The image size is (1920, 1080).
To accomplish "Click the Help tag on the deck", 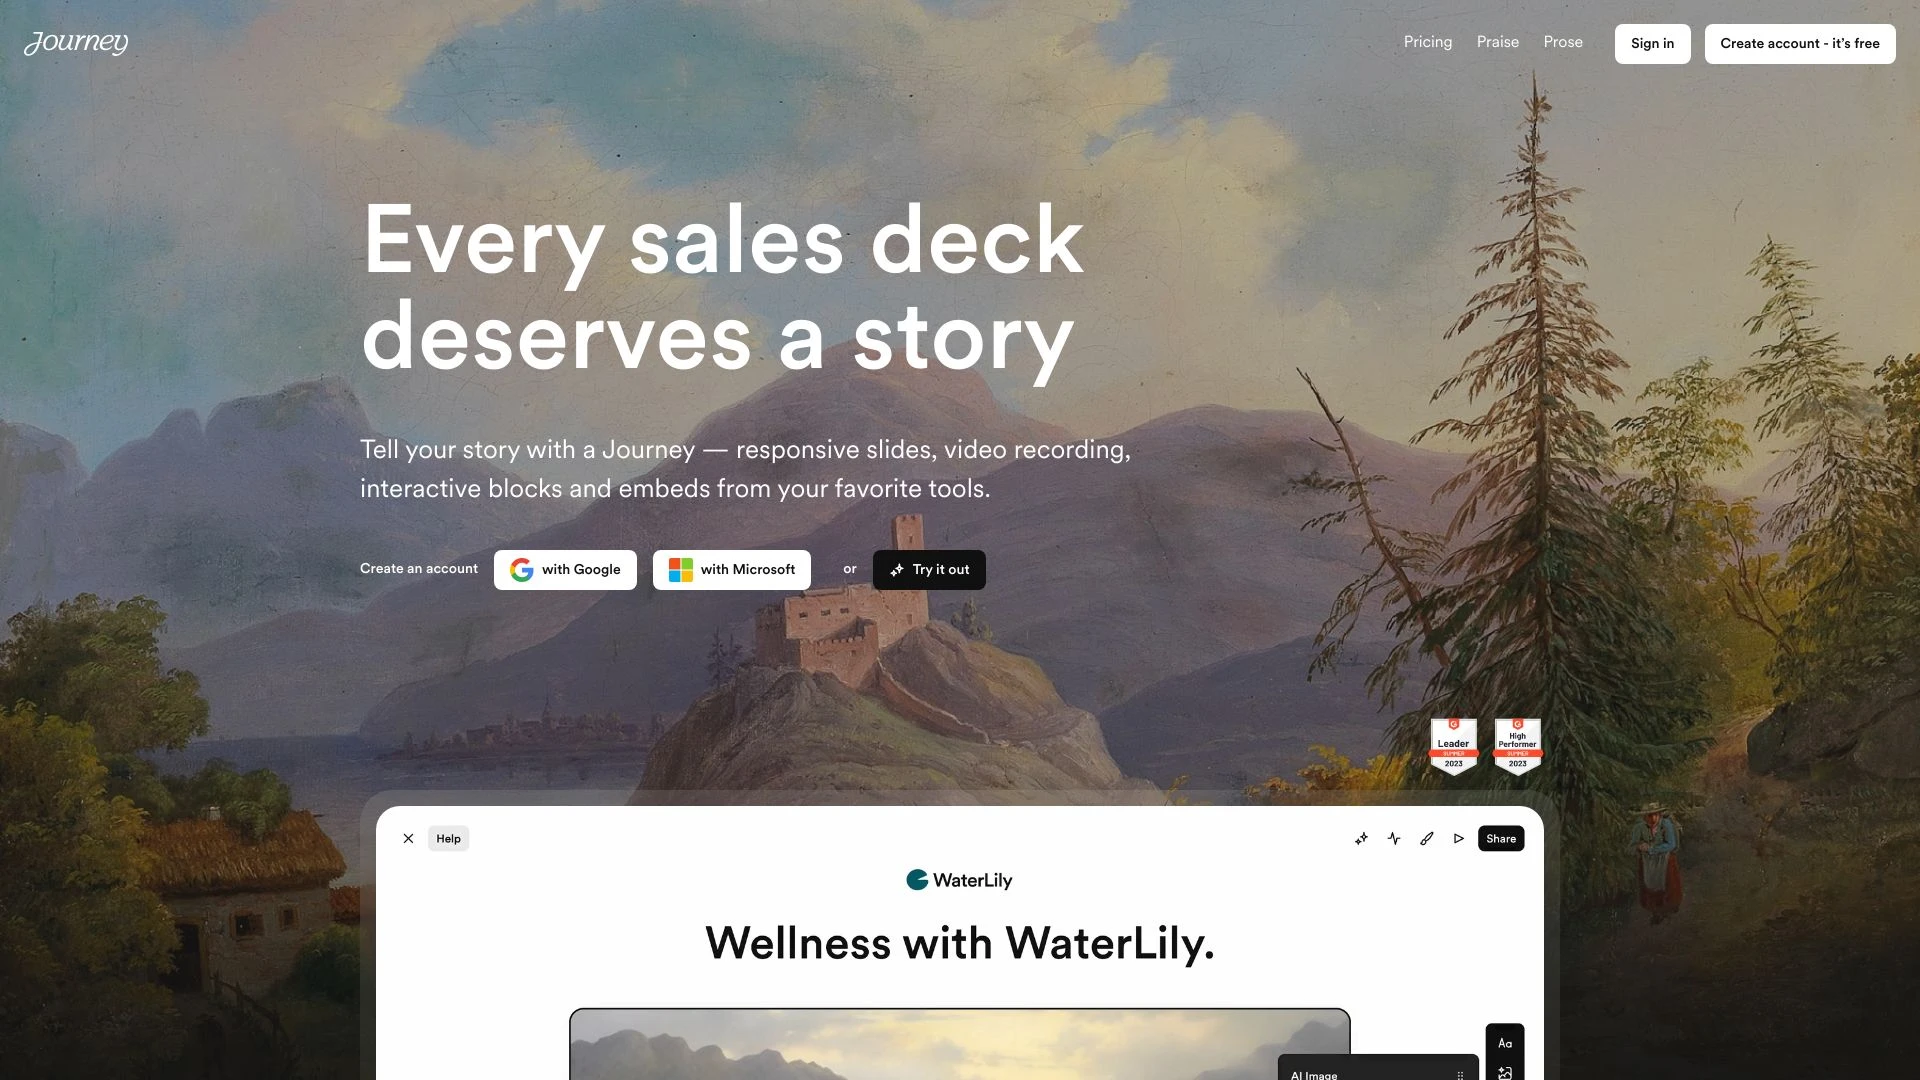I will [x=448, y=839].
